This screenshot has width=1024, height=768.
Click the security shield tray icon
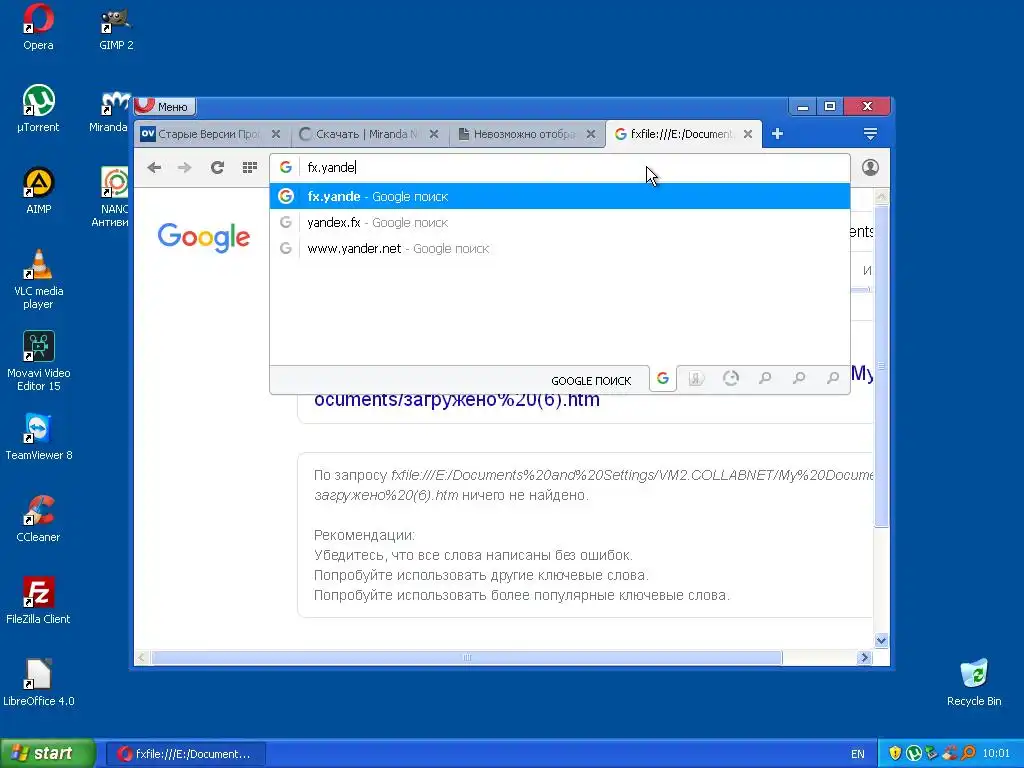[895, 753]
